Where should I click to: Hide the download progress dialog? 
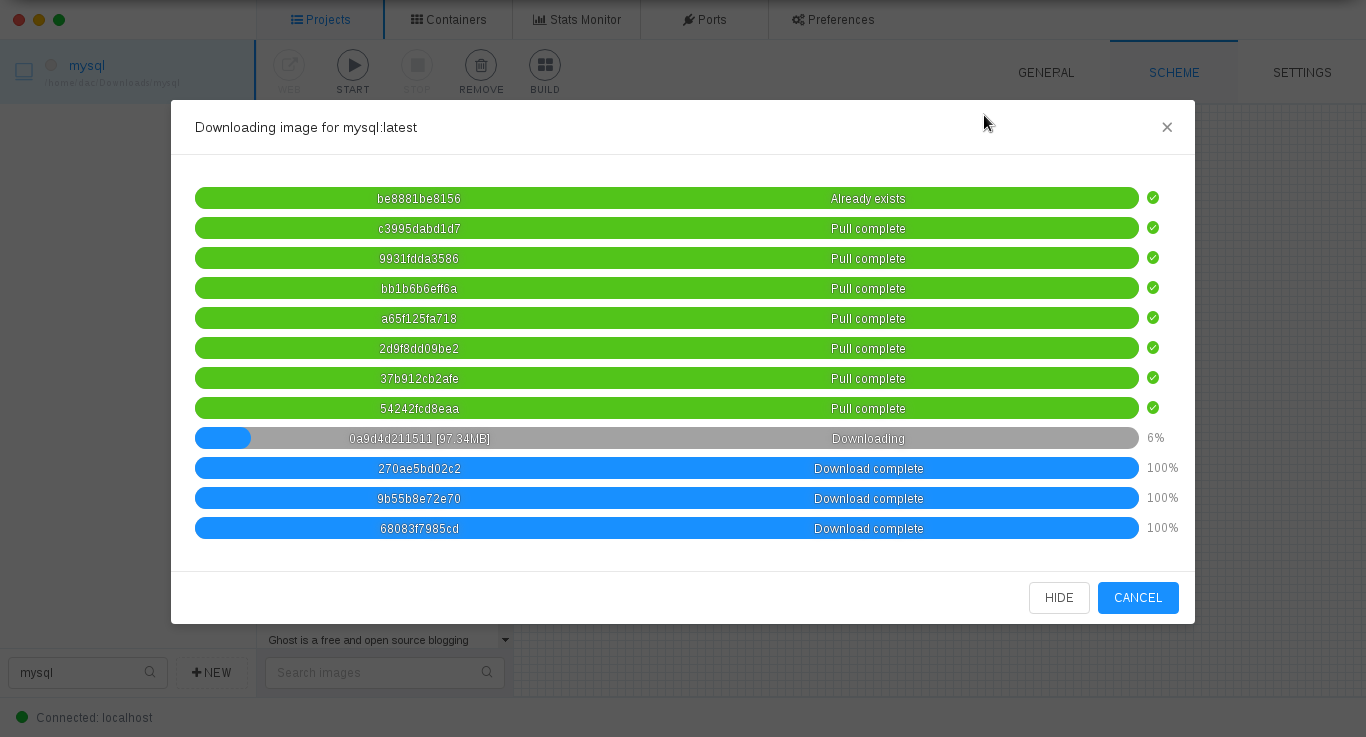(1059, 598)
